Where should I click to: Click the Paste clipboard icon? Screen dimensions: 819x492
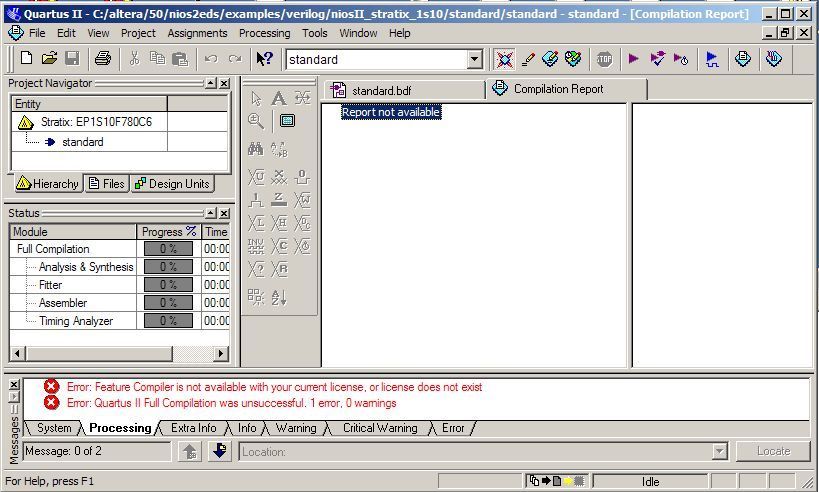(x=180, y=58)
